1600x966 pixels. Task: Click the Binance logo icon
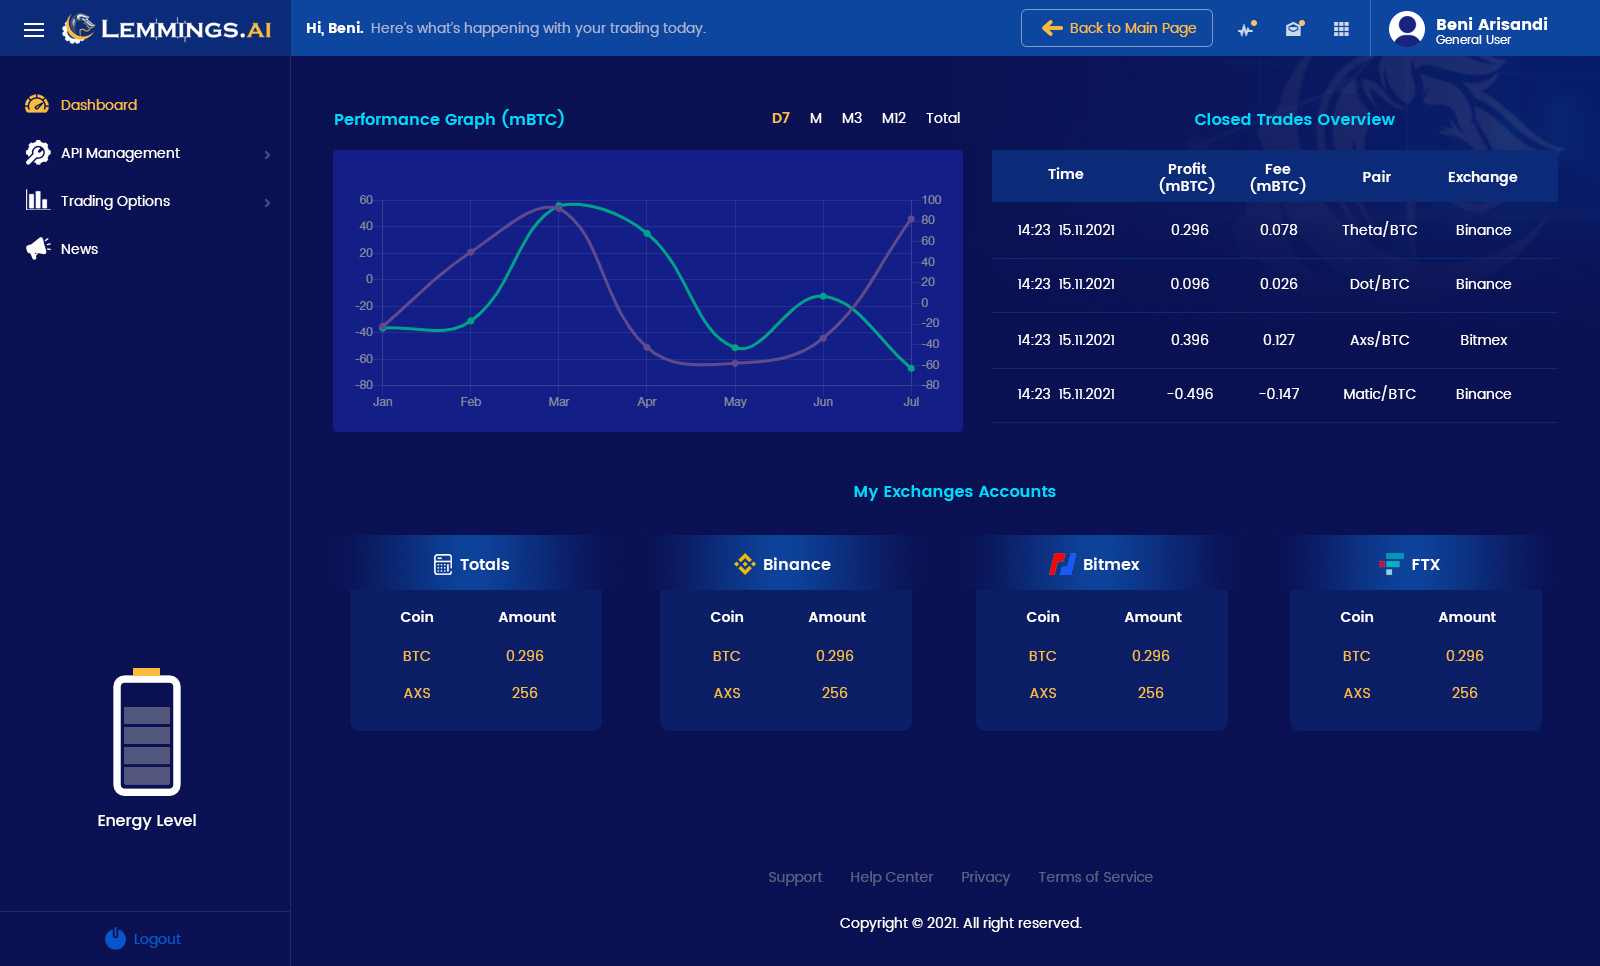[x=745, y=564]
